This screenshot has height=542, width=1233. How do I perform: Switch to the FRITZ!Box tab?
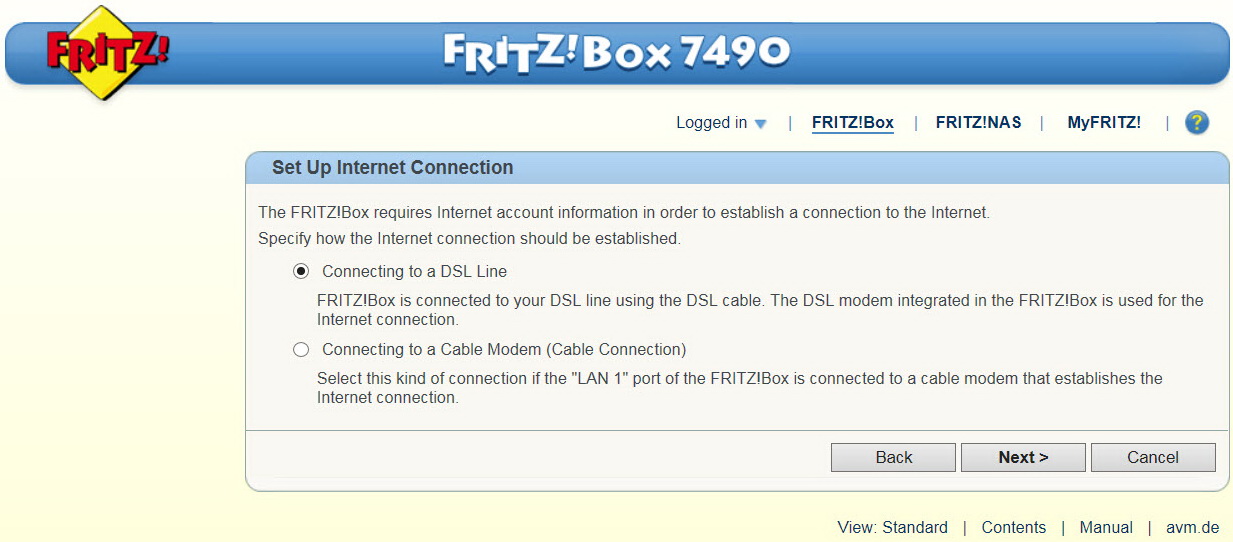[x=853, y=123]
